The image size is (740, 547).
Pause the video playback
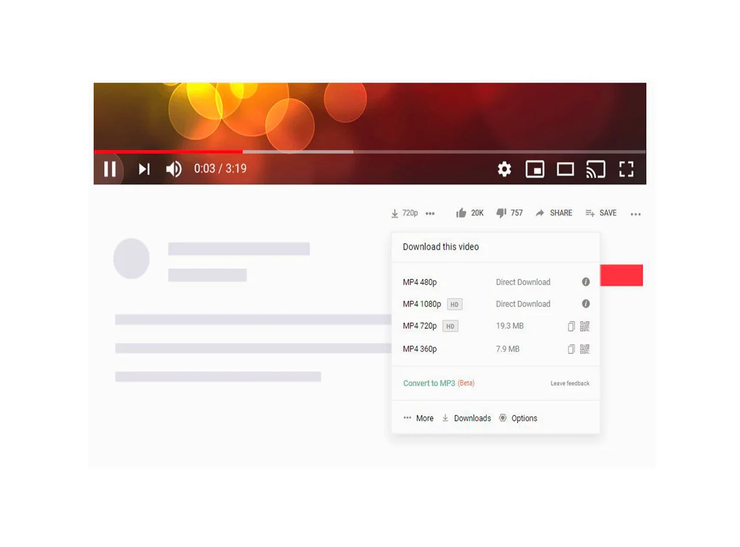click(x=109, y=169)
